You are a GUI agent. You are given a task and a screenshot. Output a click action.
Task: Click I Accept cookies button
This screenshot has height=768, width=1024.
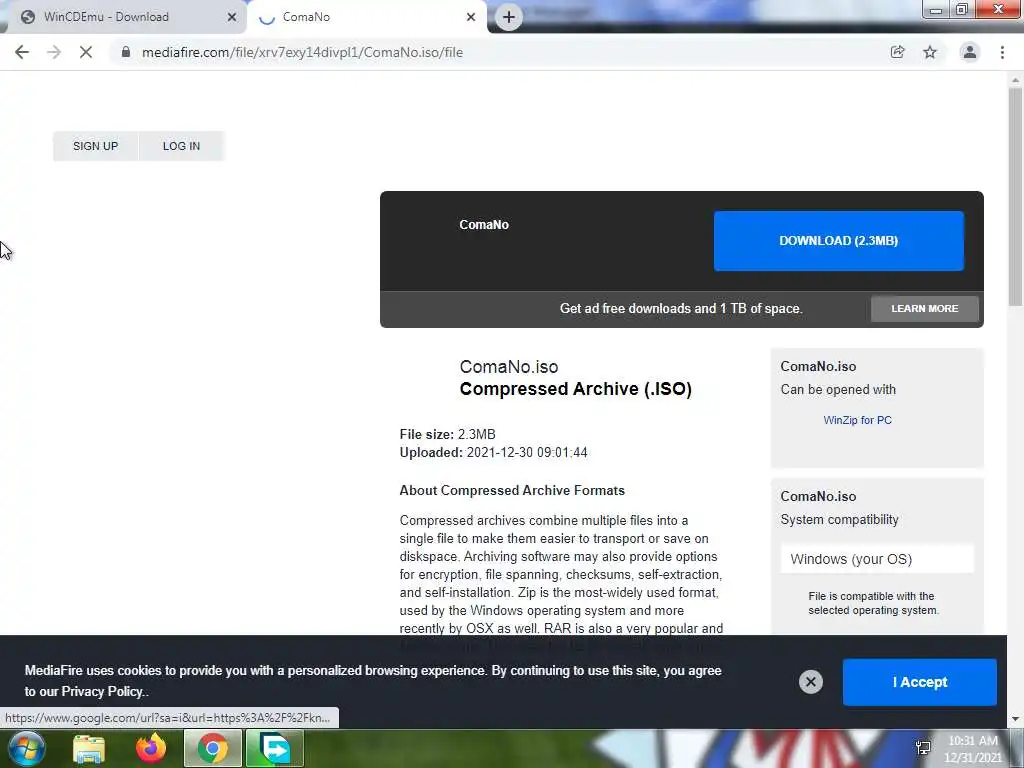tap(920, 682)
